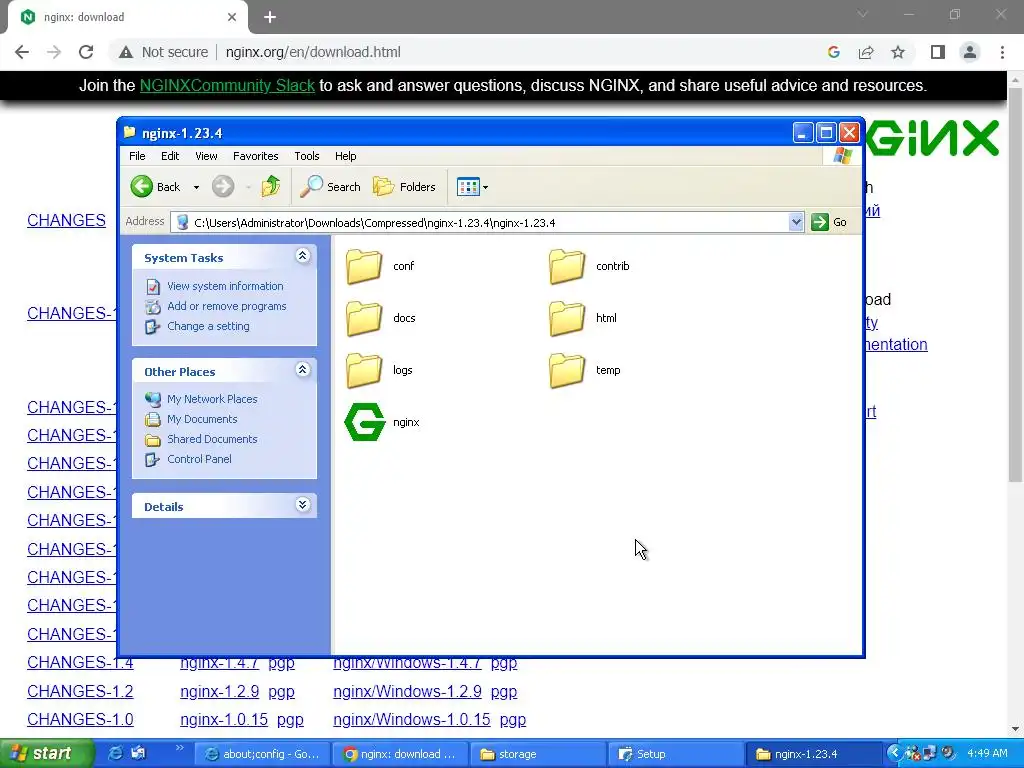This screenshot has width=1024, height=768.
Task: Open the Edit menu
Action: (x=170, y=156)
